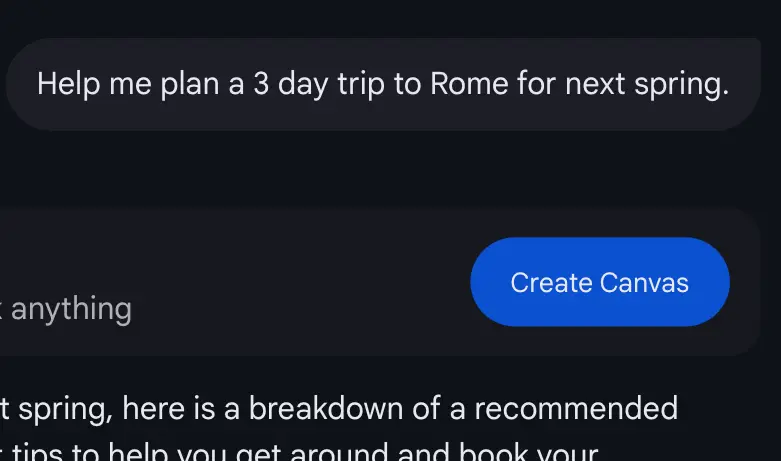Click the word 'Canvas' on the blue button

click(644, 282)
